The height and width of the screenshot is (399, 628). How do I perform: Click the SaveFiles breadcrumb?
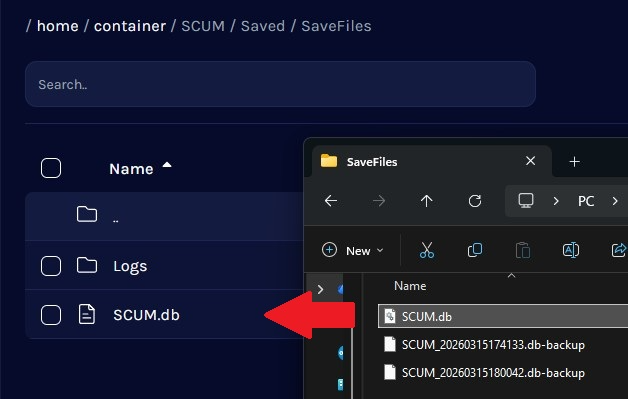tap(336, 26)
